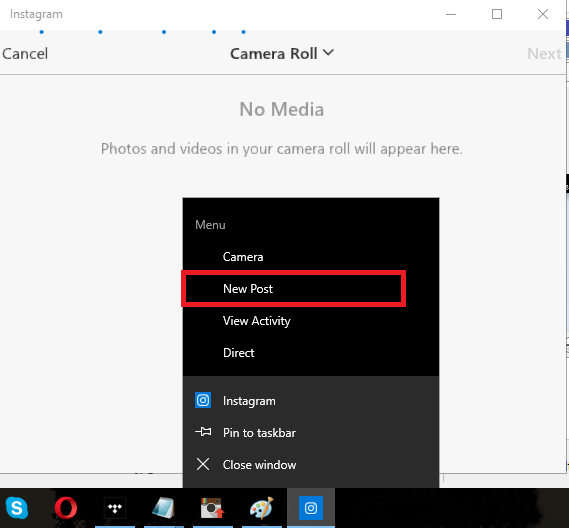
Task: Launch Opera browser from taskbar
Action: pos(66,508)
